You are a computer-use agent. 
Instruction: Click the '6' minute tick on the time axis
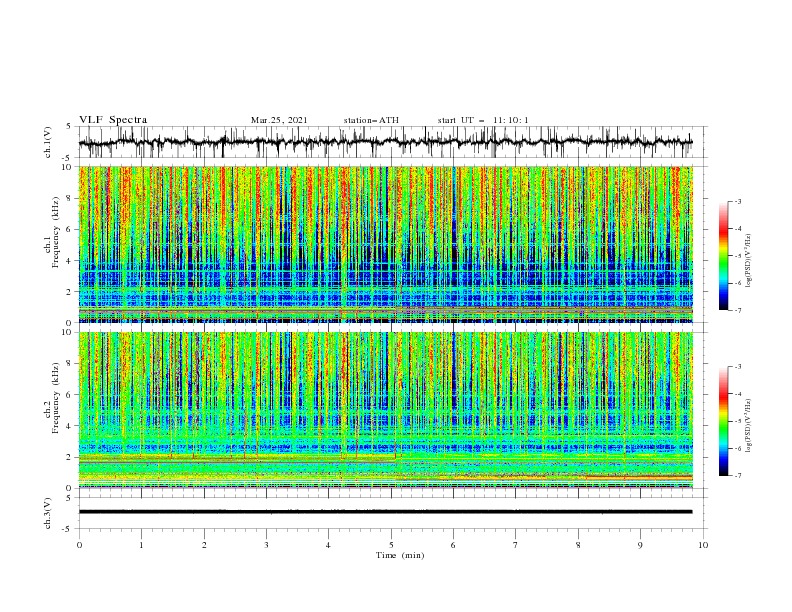pyautogui.click(x=454, y=545)
